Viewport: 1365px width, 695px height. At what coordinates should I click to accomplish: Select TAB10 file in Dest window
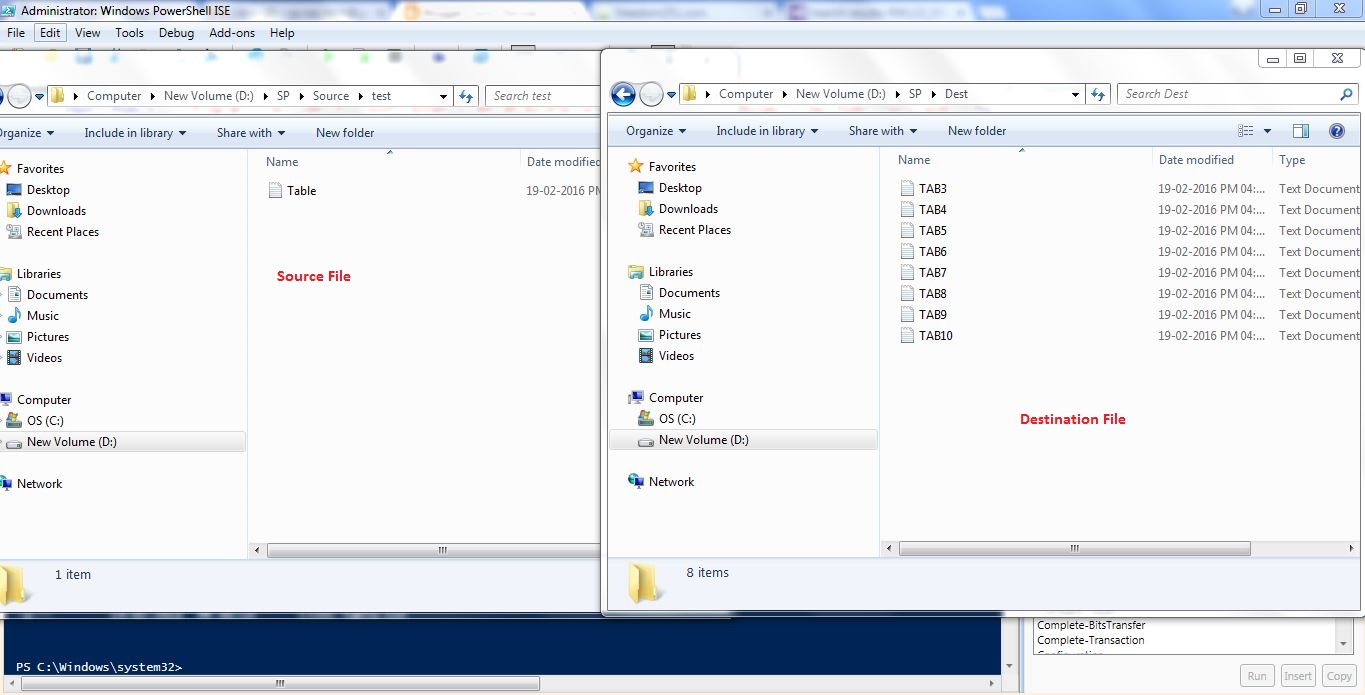pos(926,336)
